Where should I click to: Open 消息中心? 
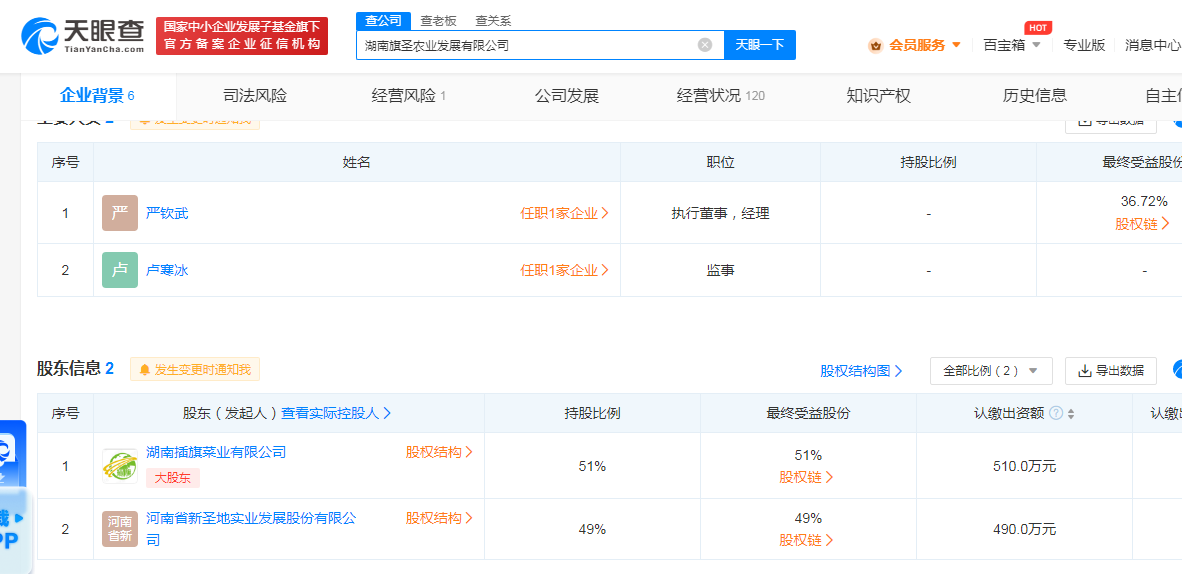[1153, 45]
